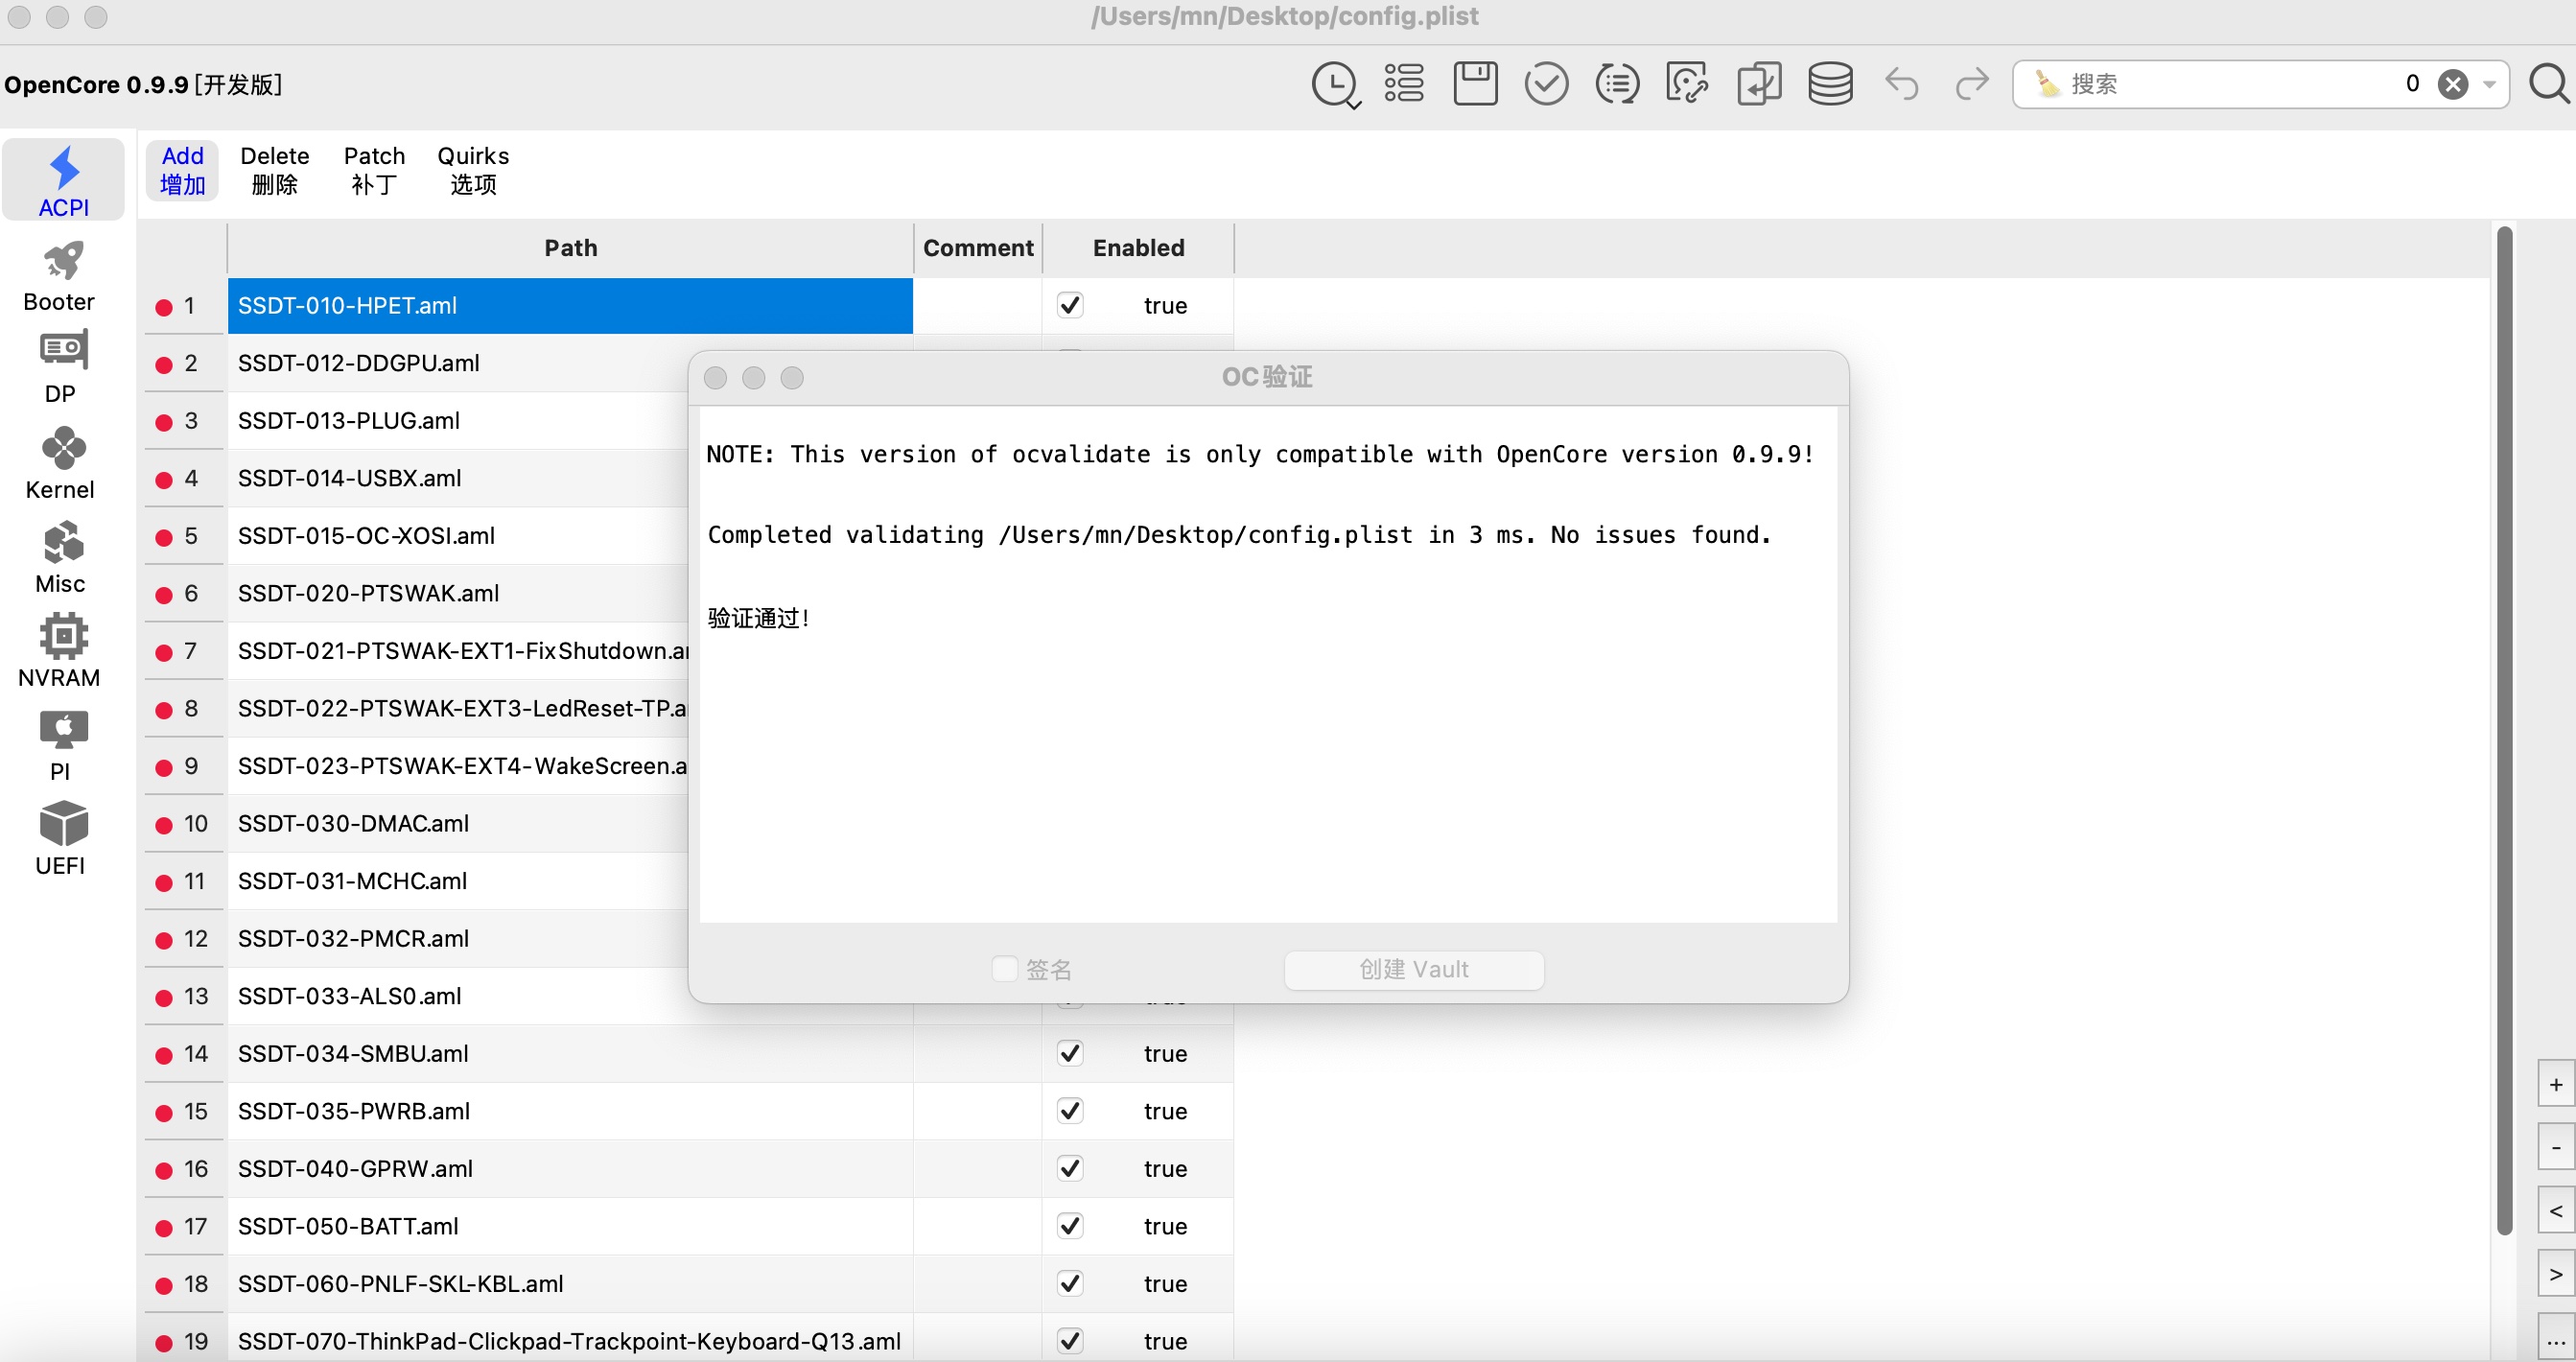The image size is (2576, 1362).
Task: Toggle Enabled checkbox for SSDT-034-SMBU.aml
Action: [1070, 1053]
